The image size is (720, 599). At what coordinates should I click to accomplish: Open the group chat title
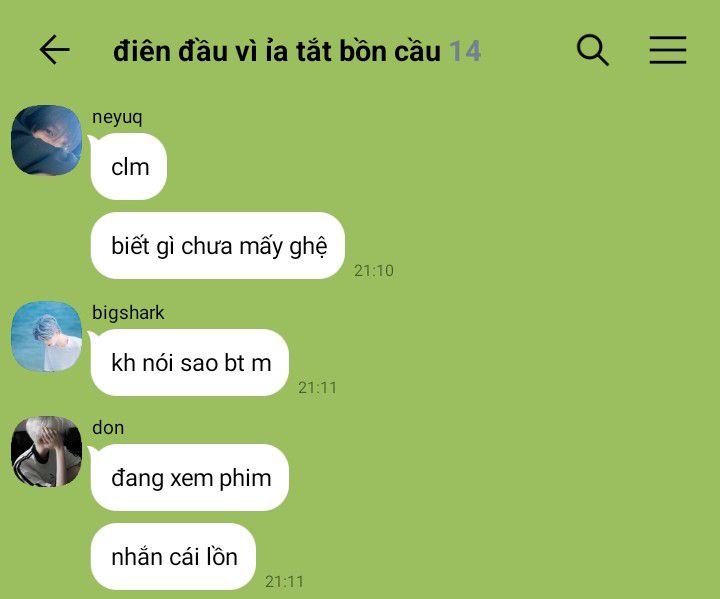277,51
